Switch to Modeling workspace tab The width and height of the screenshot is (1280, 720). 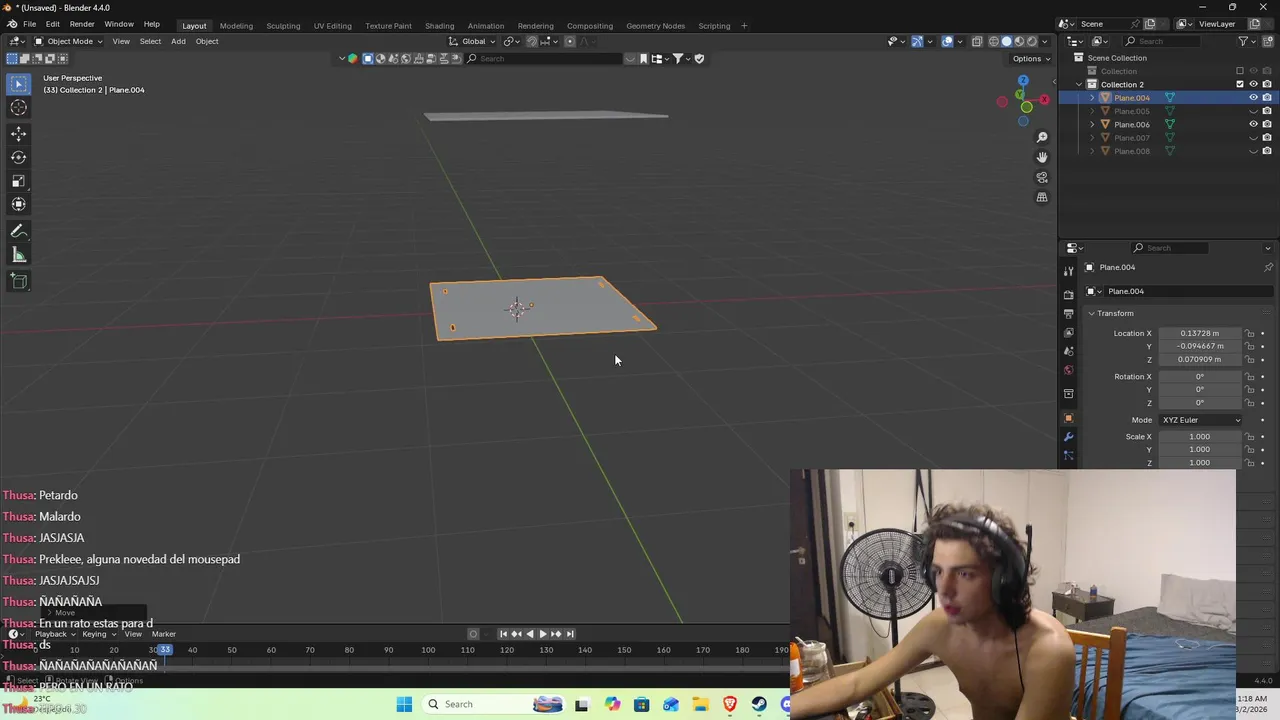coord(236,25)
